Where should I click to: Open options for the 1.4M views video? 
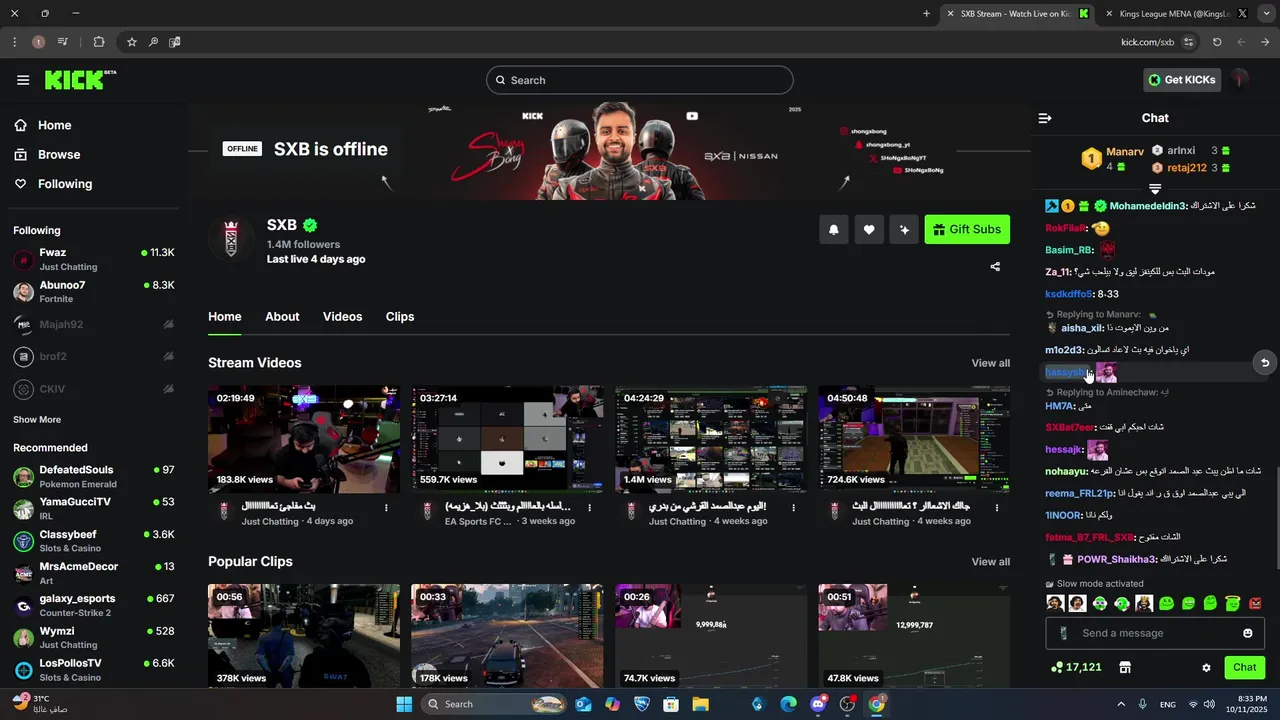[x=793, y=508]
